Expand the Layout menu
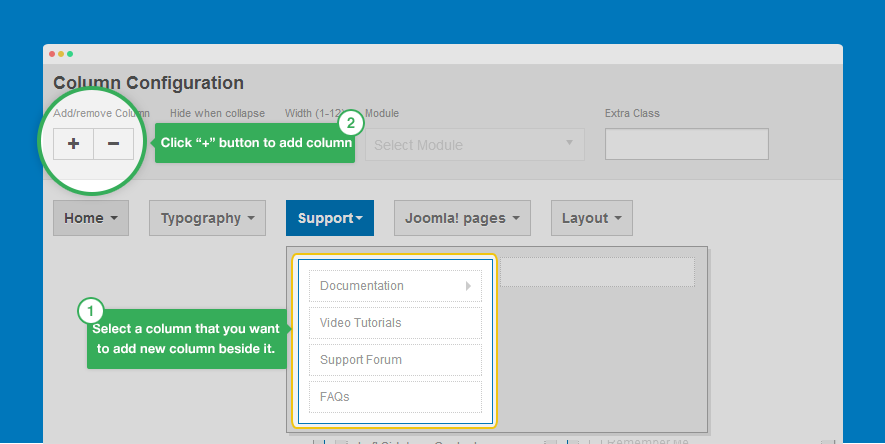Viewport: 885px width, 444px height. click(591, 218)
